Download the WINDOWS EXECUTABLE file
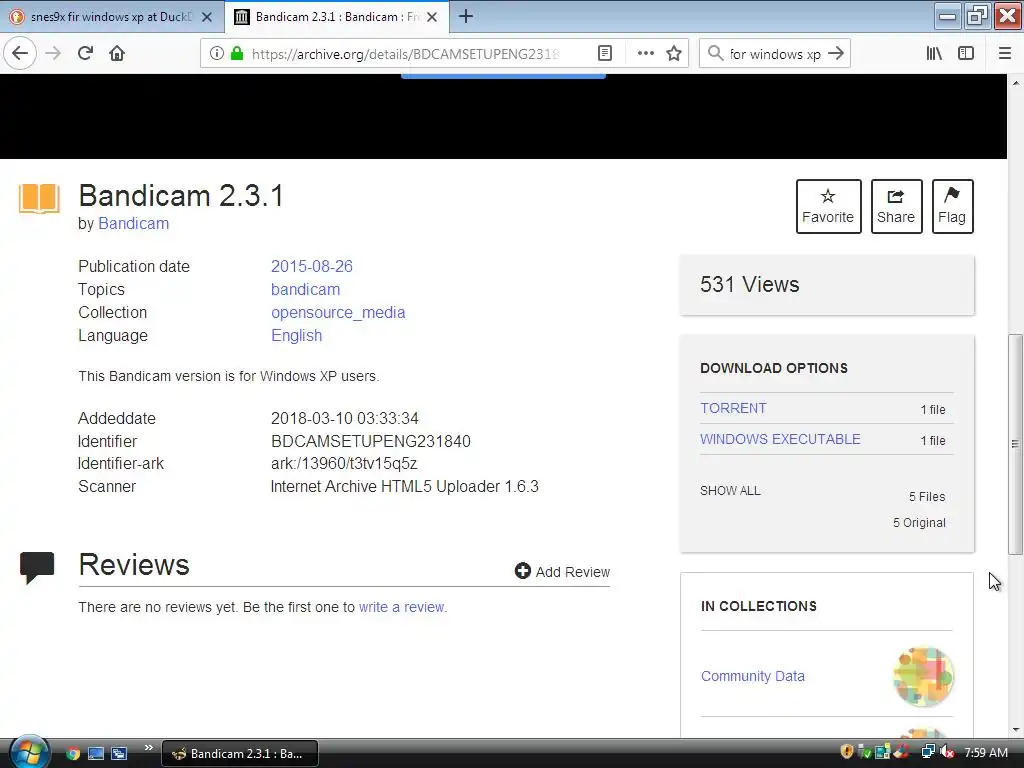Screen dimensions: 1024x768 (x=780, y=439)
